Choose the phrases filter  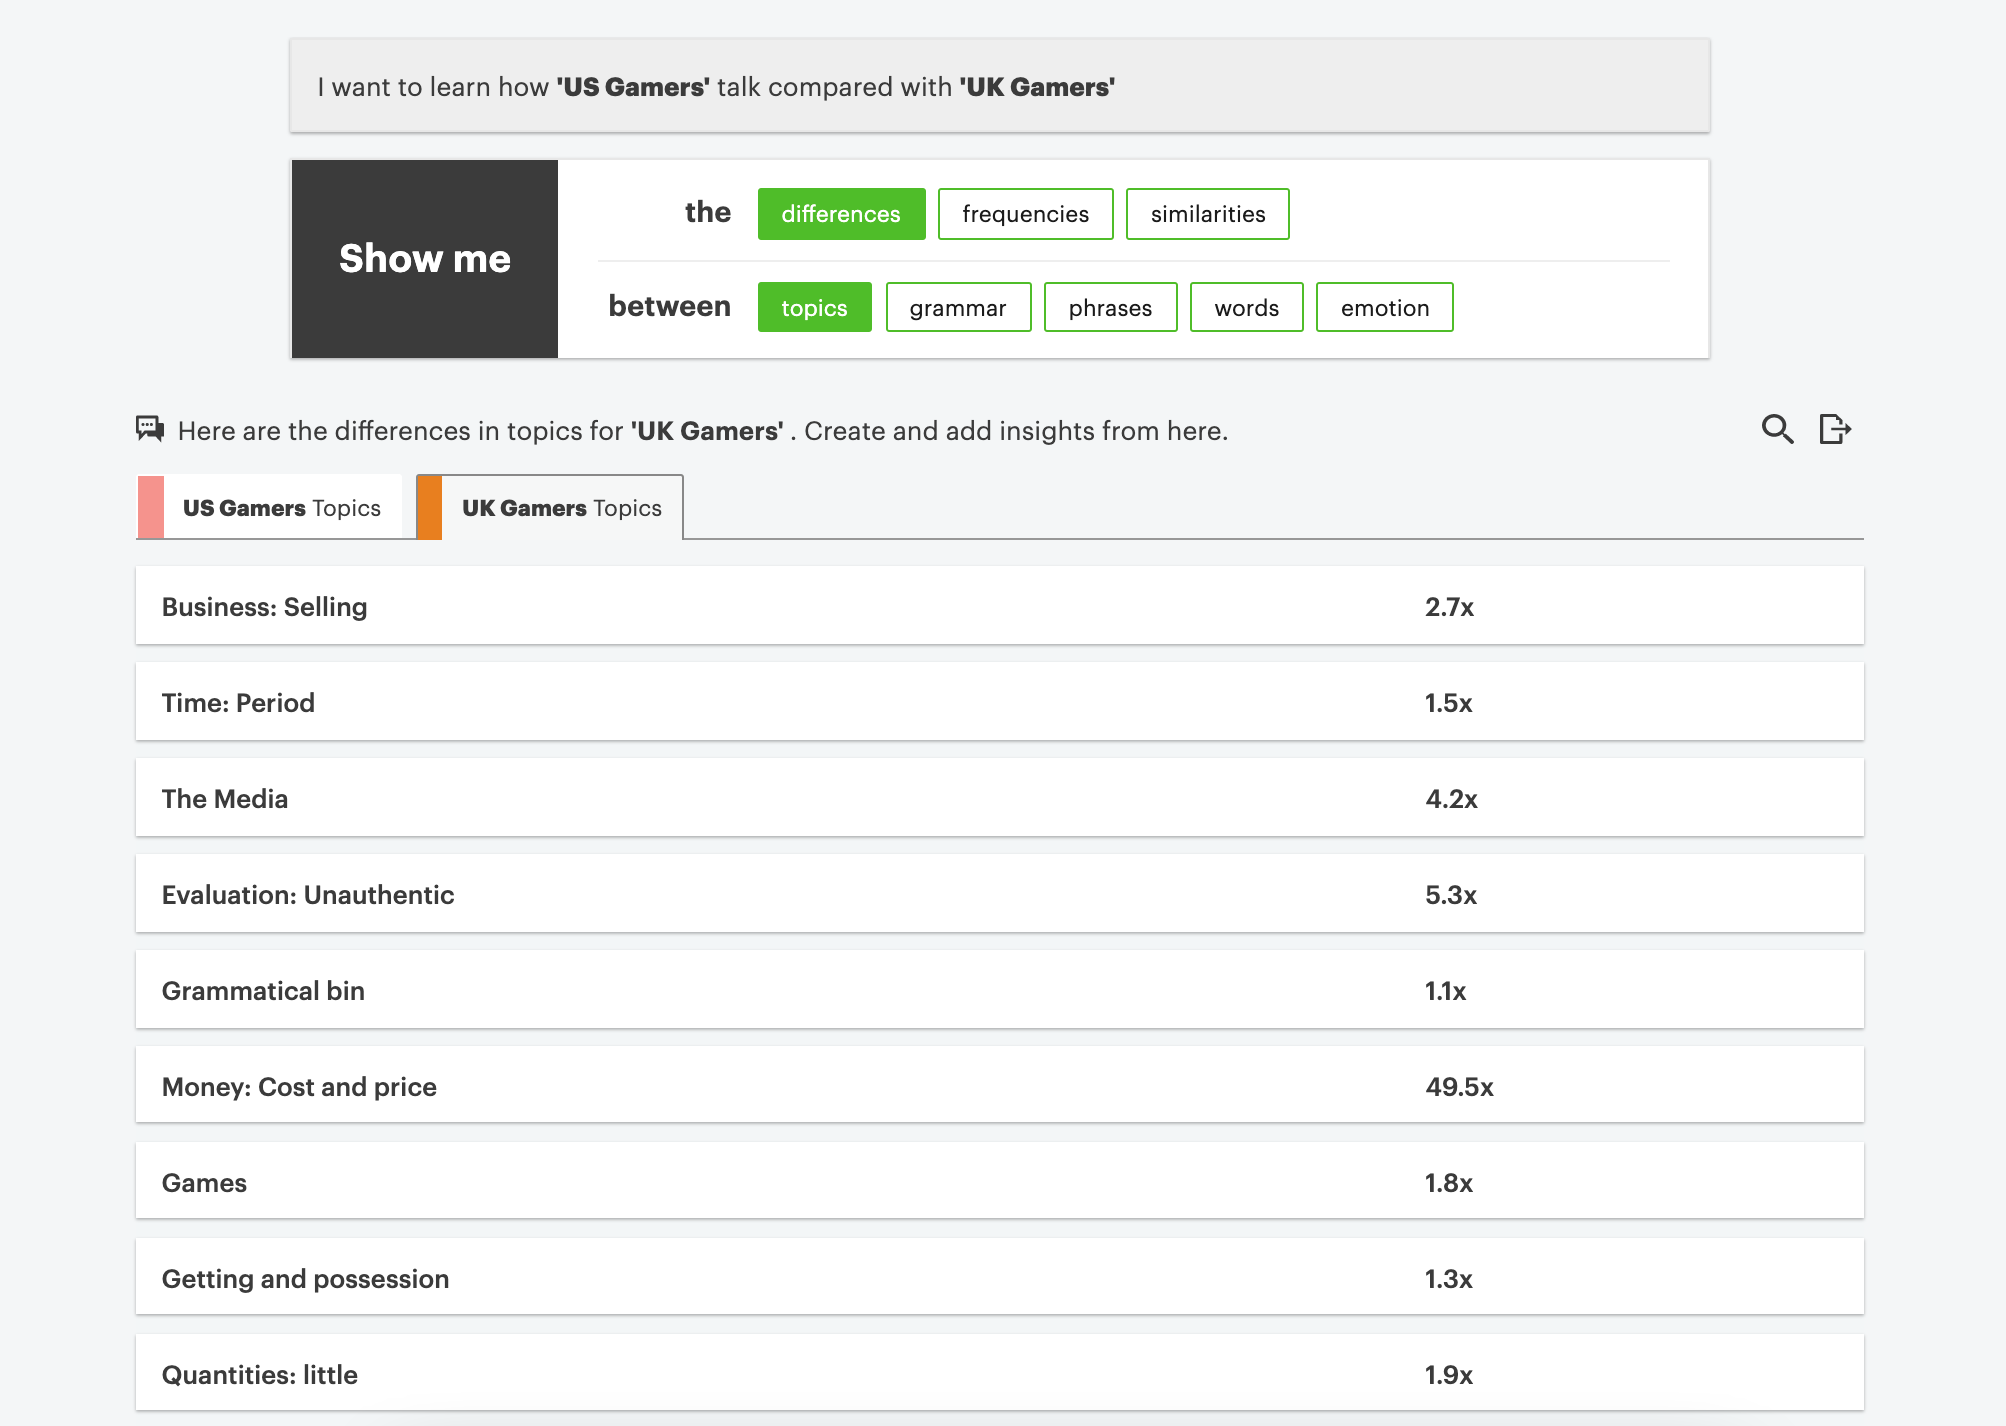click(1110, 307)
